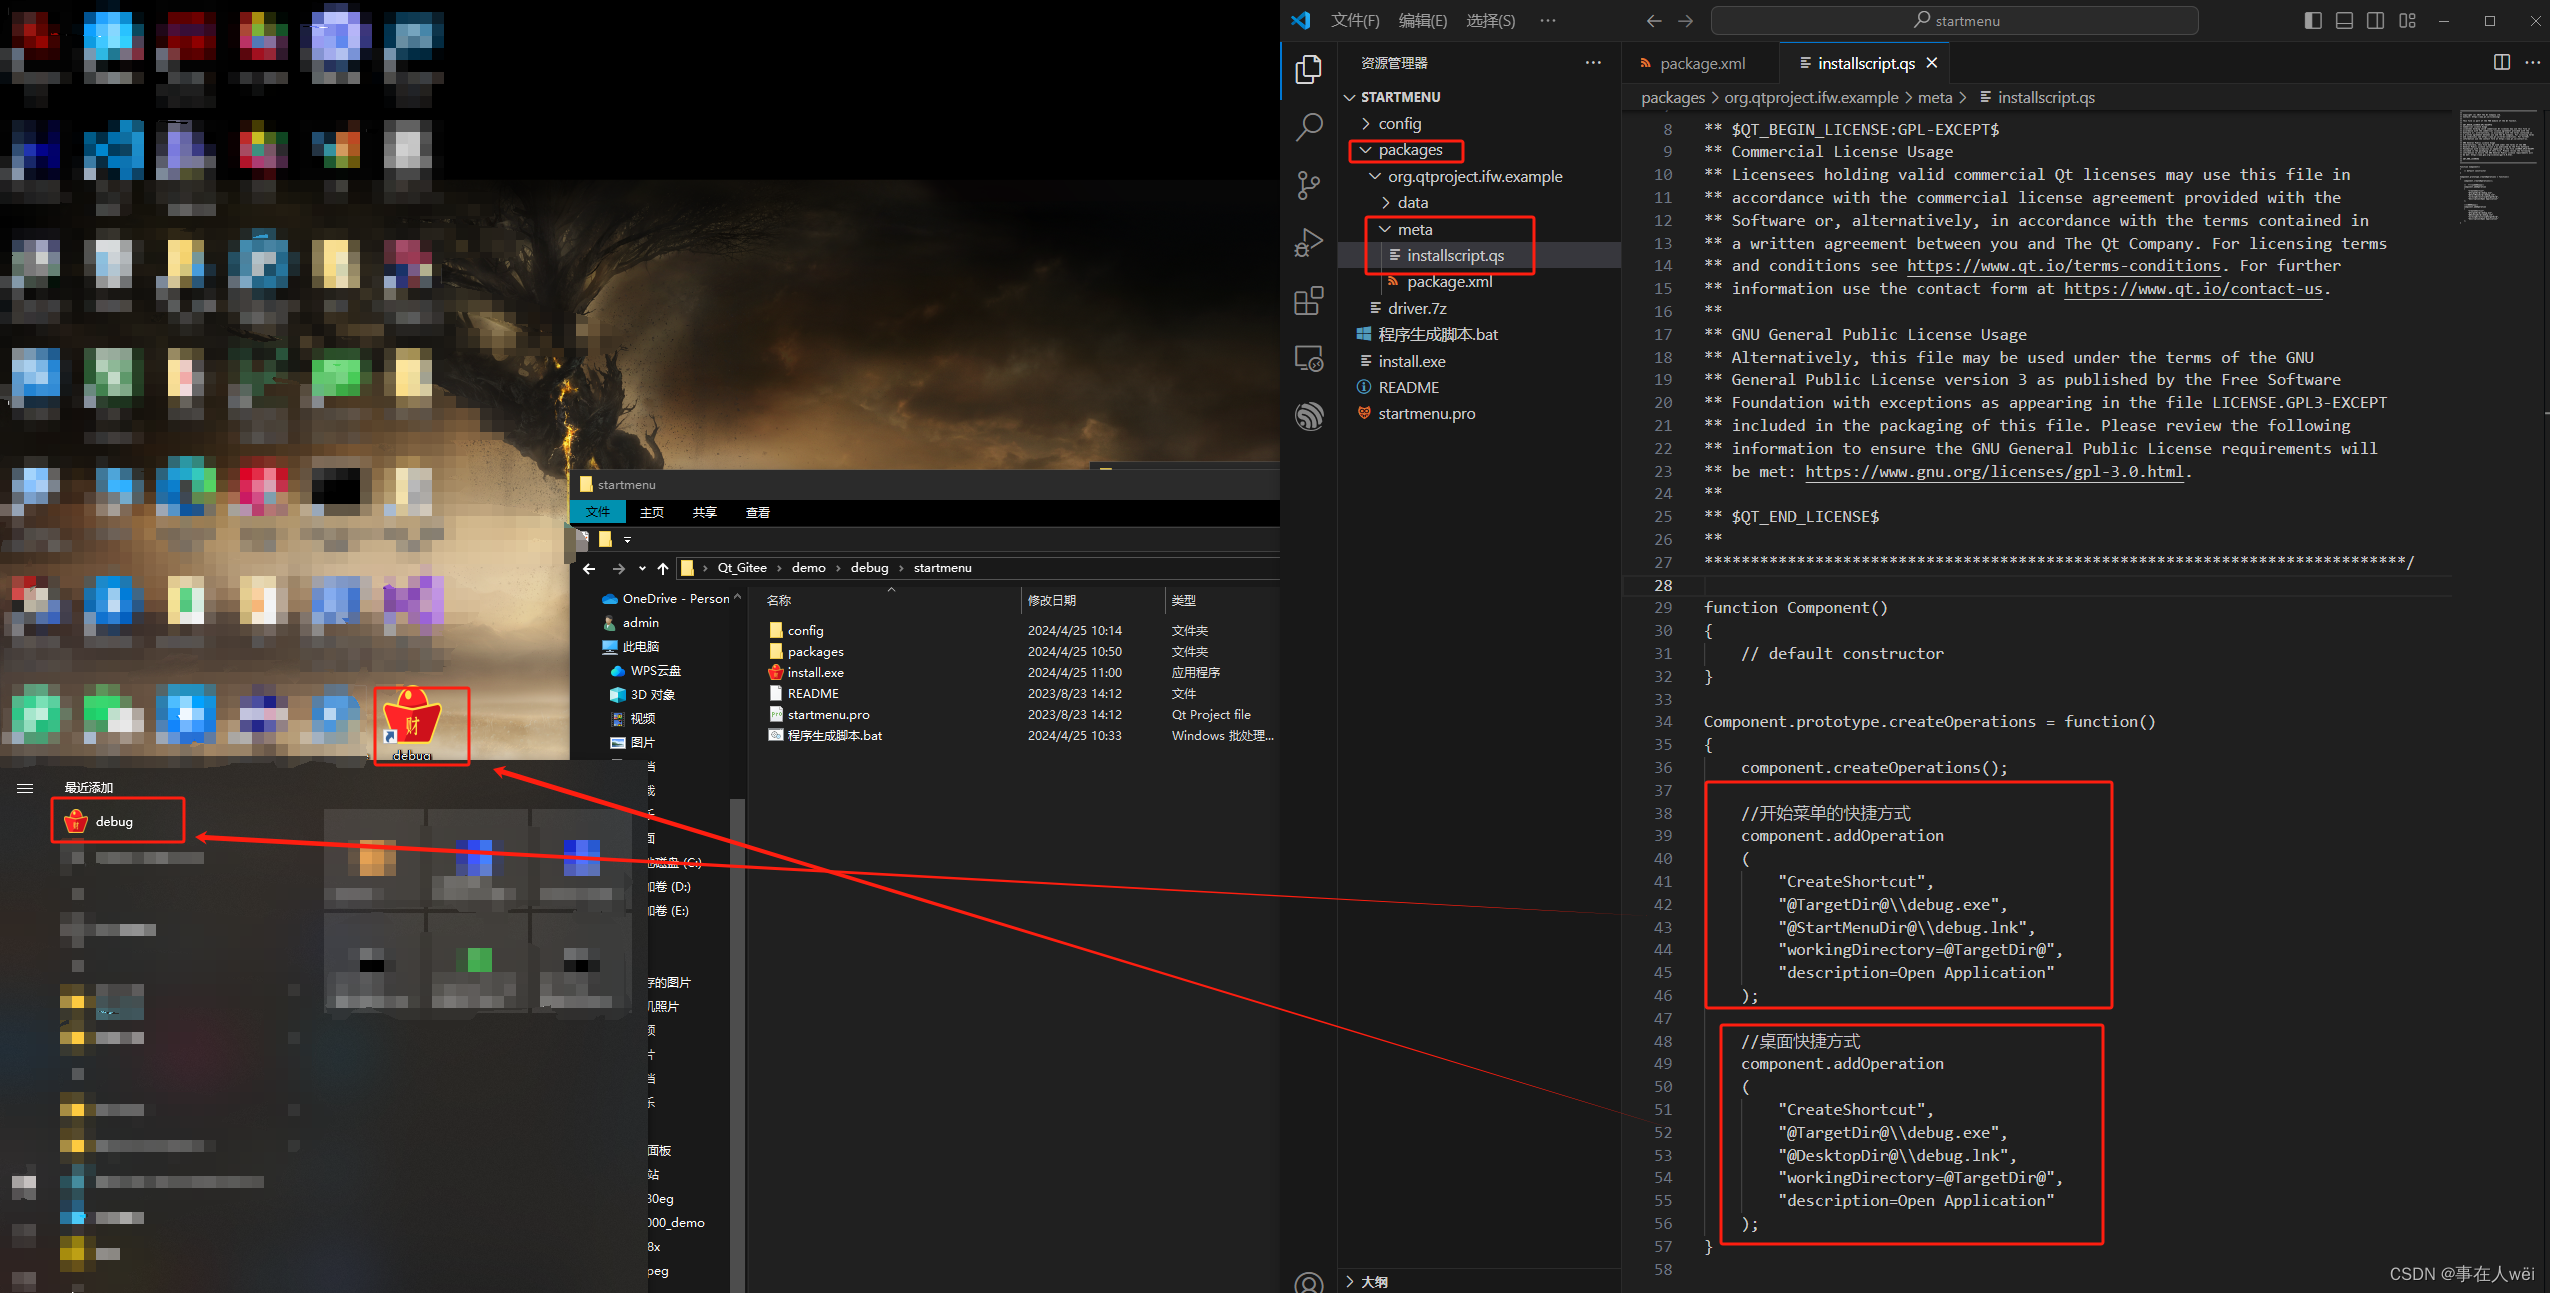Viewport: 2550px width, 1293px height.
Task: Open Run and Debug view icon
Action: pos(1309,243)
